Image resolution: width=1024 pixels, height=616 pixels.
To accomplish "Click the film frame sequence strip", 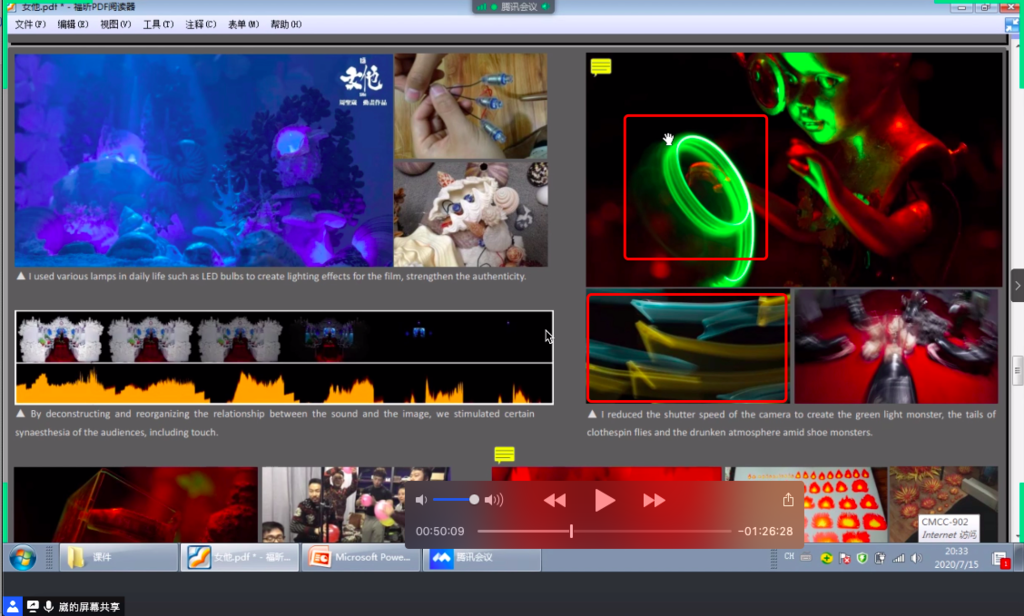I will pyautogui.click(x=284, y=337).
